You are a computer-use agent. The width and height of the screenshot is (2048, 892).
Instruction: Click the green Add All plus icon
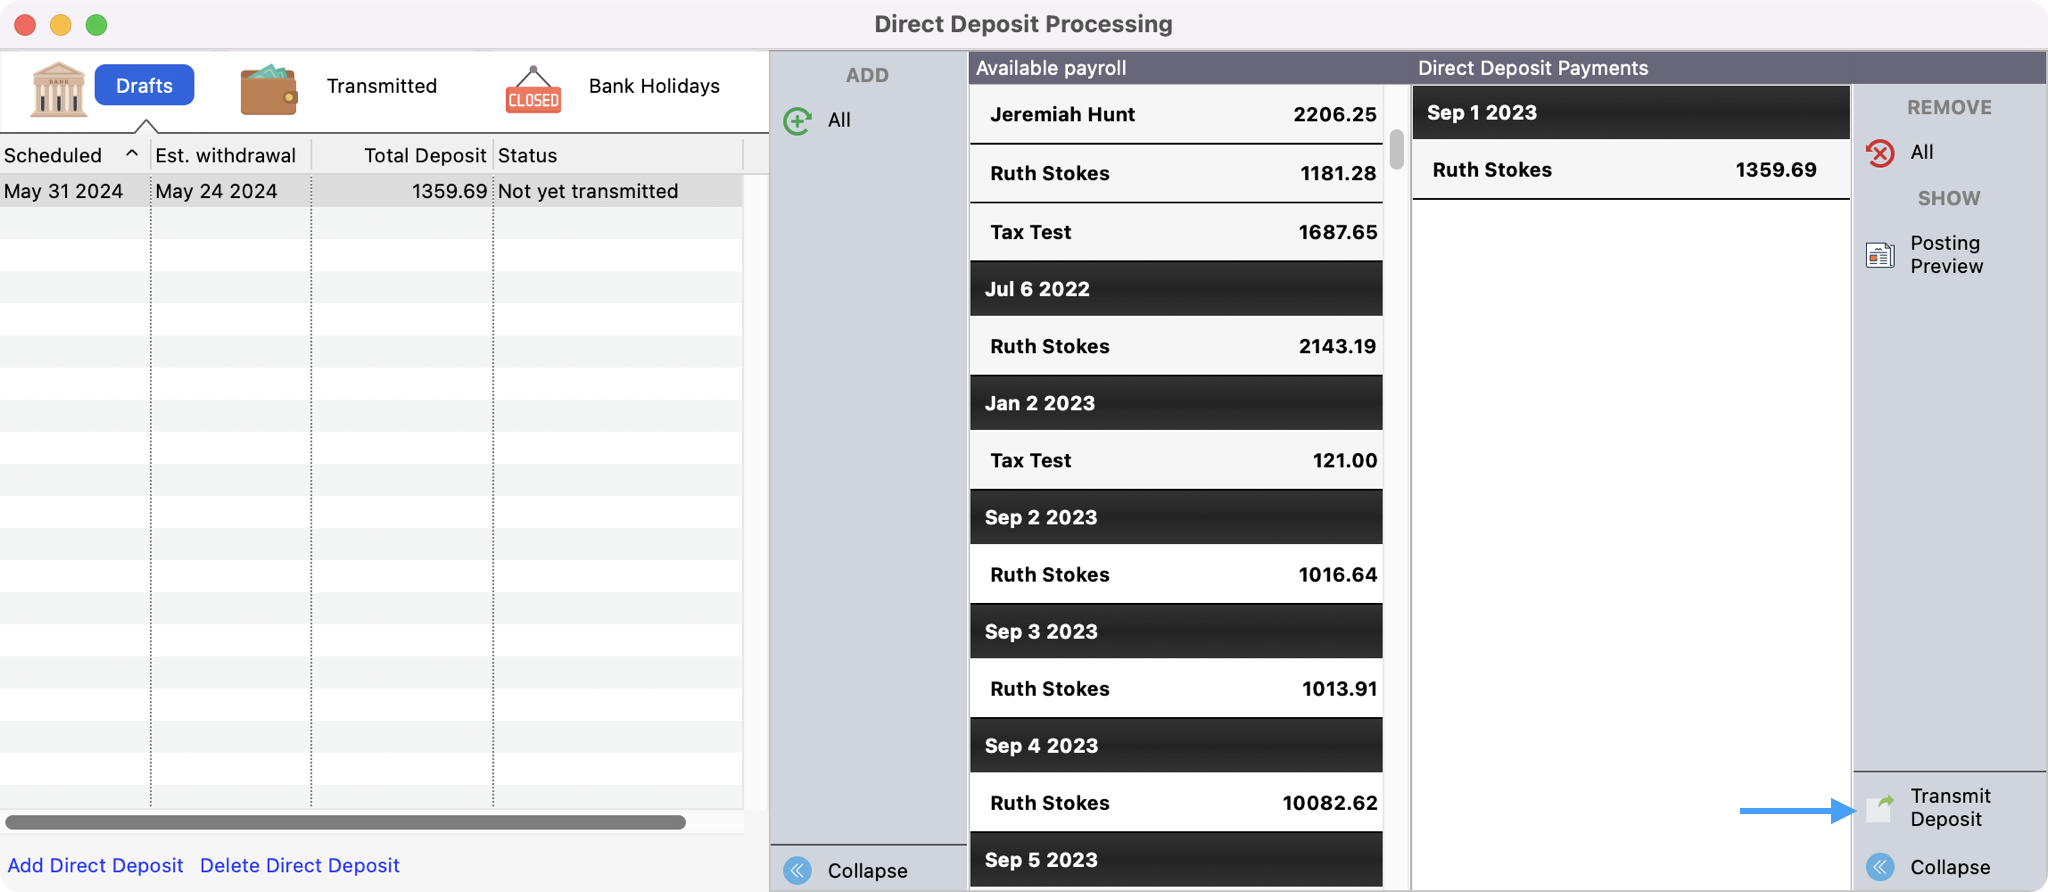(797, 121)
